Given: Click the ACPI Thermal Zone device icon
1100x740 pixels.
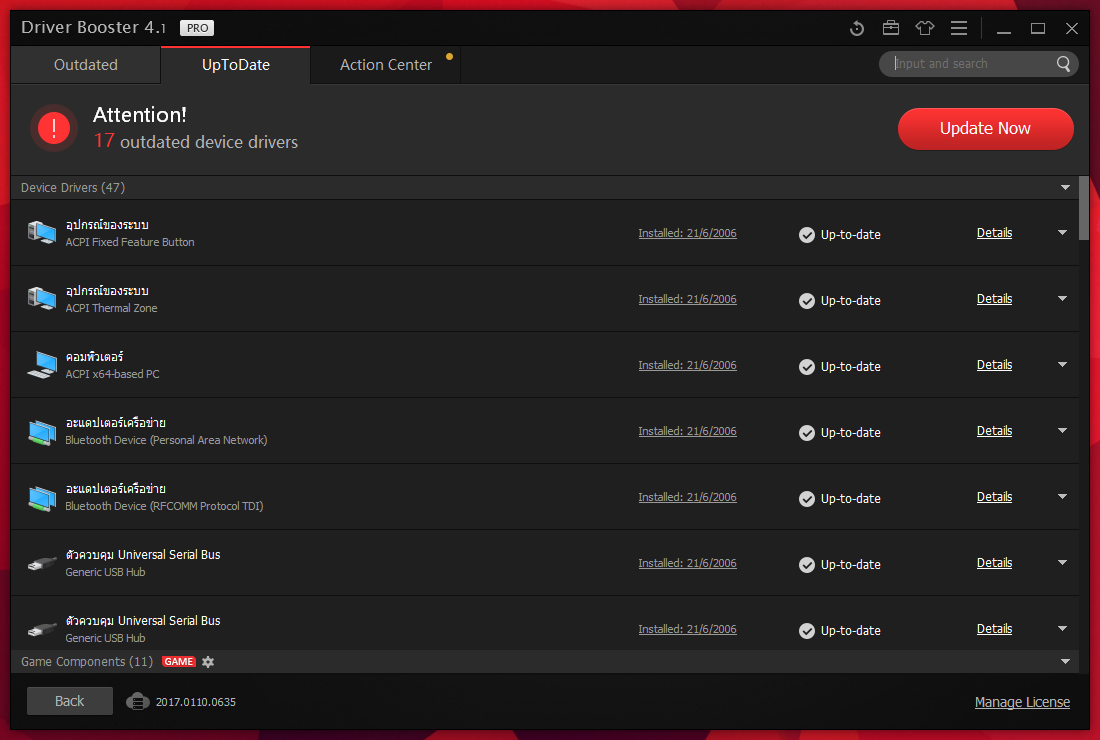Looking at the screenshot, I should (x=42, y=298).
